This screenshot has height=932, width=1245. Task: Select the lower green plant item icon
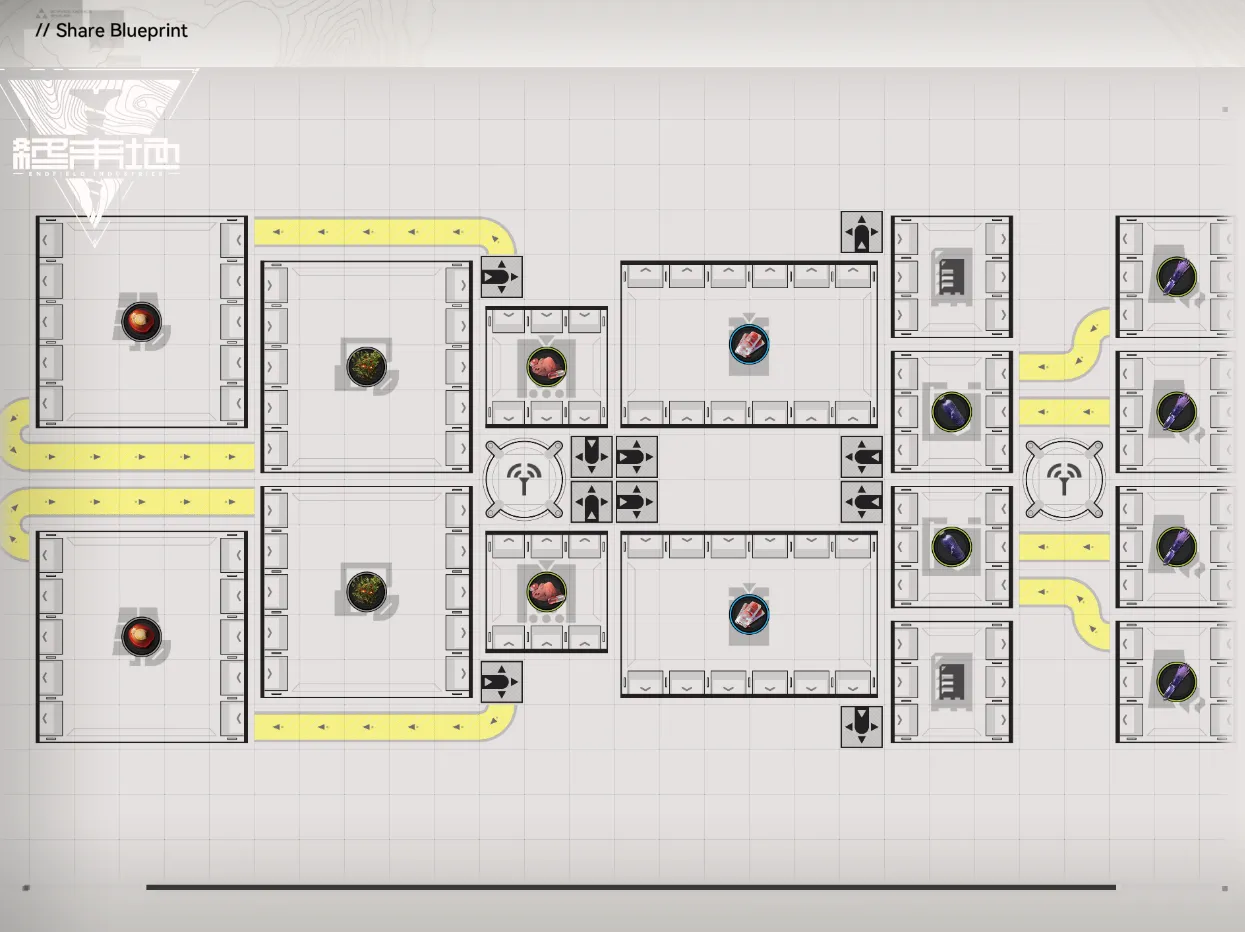pos(365,591)
